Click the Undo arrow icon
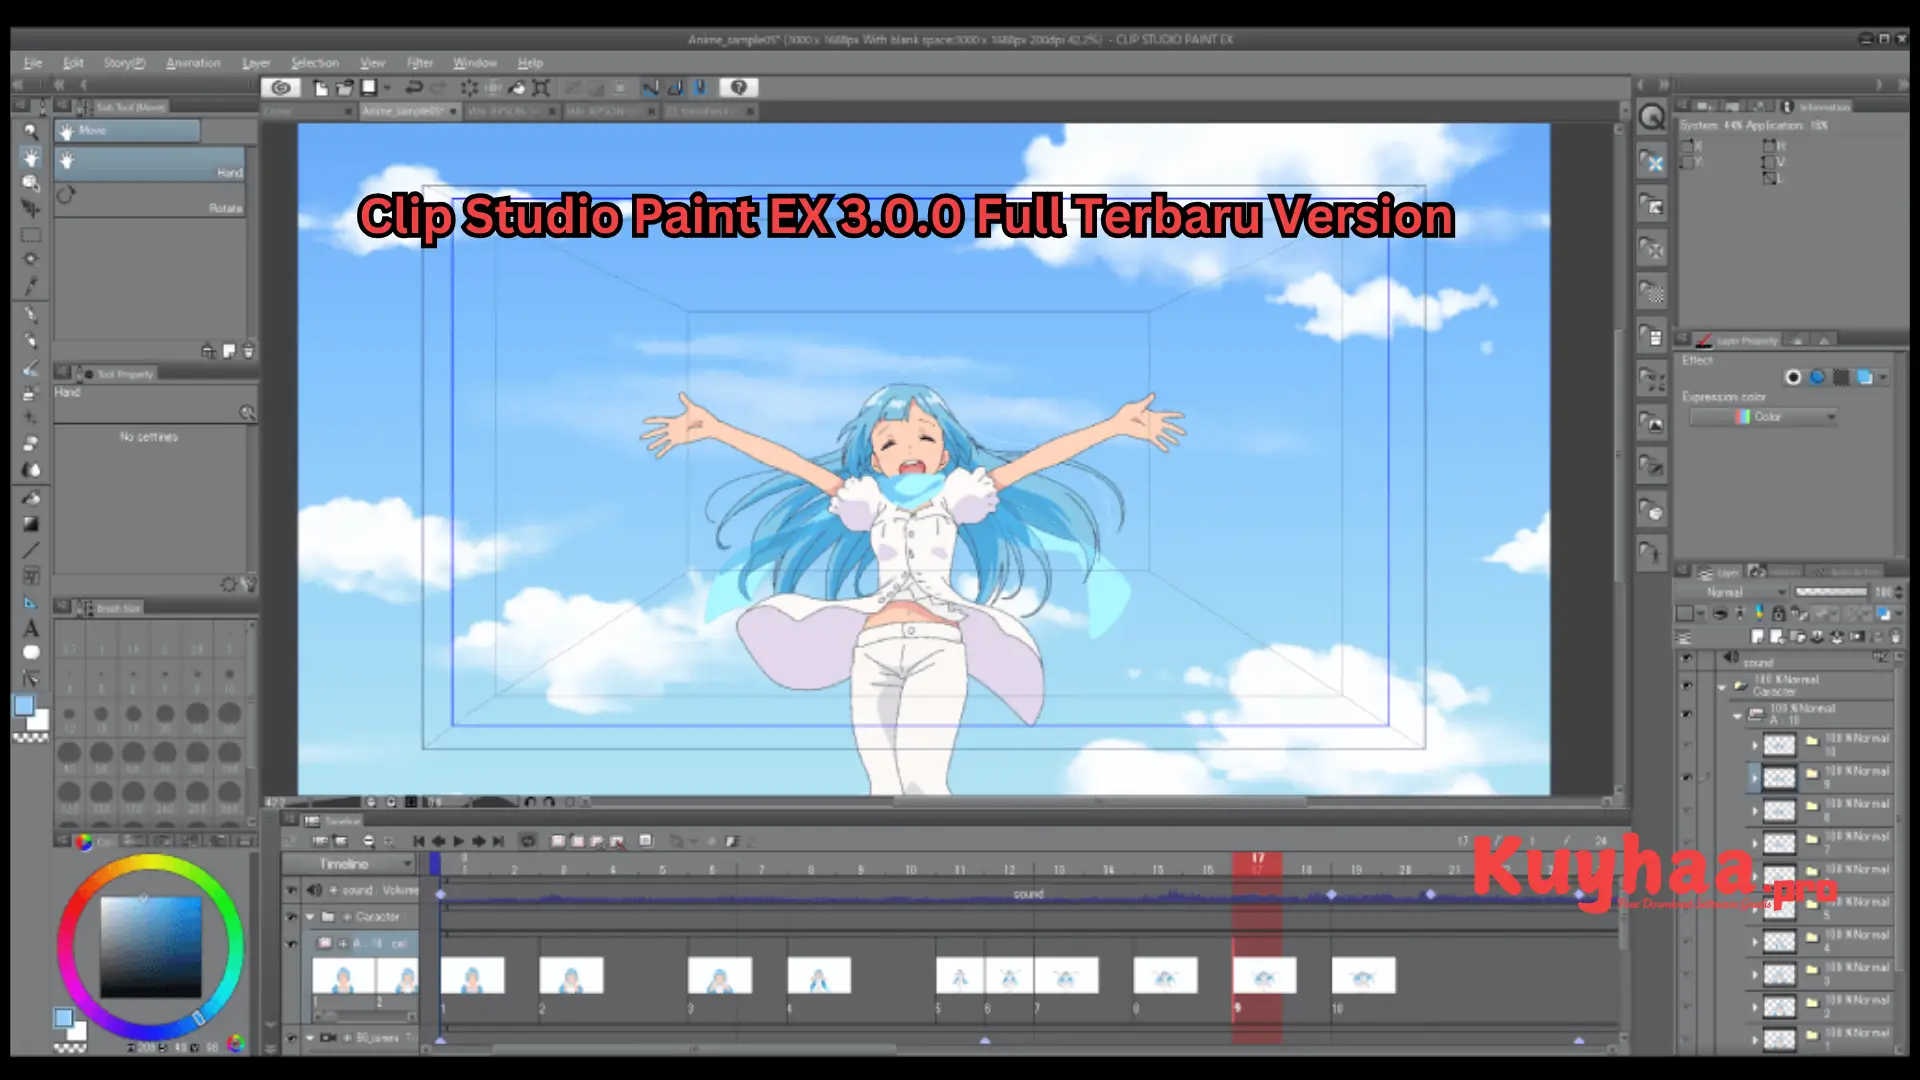Viewport: 1920px width, 1080px height. pos(414,88)
